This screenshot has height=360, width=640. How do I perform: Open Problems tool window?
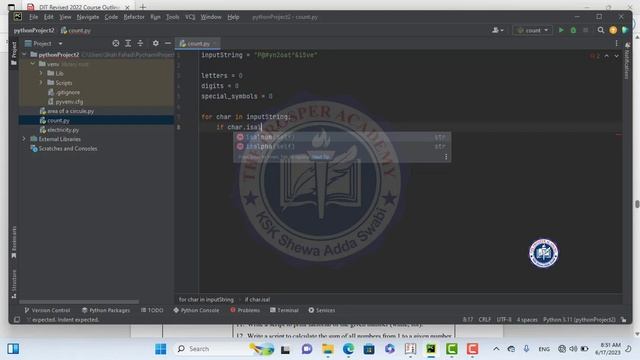[x=245, y=310]
